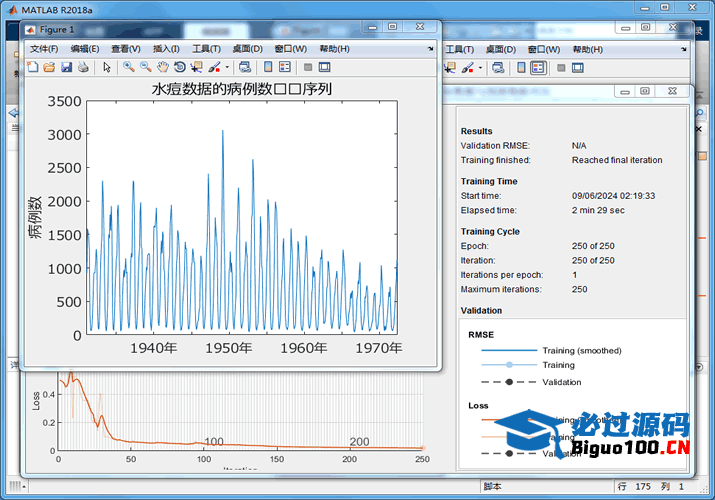Click the start time 09/06/2024 02:19:33
The height and width of the screenshot is (500, 715).
(613, 196)
